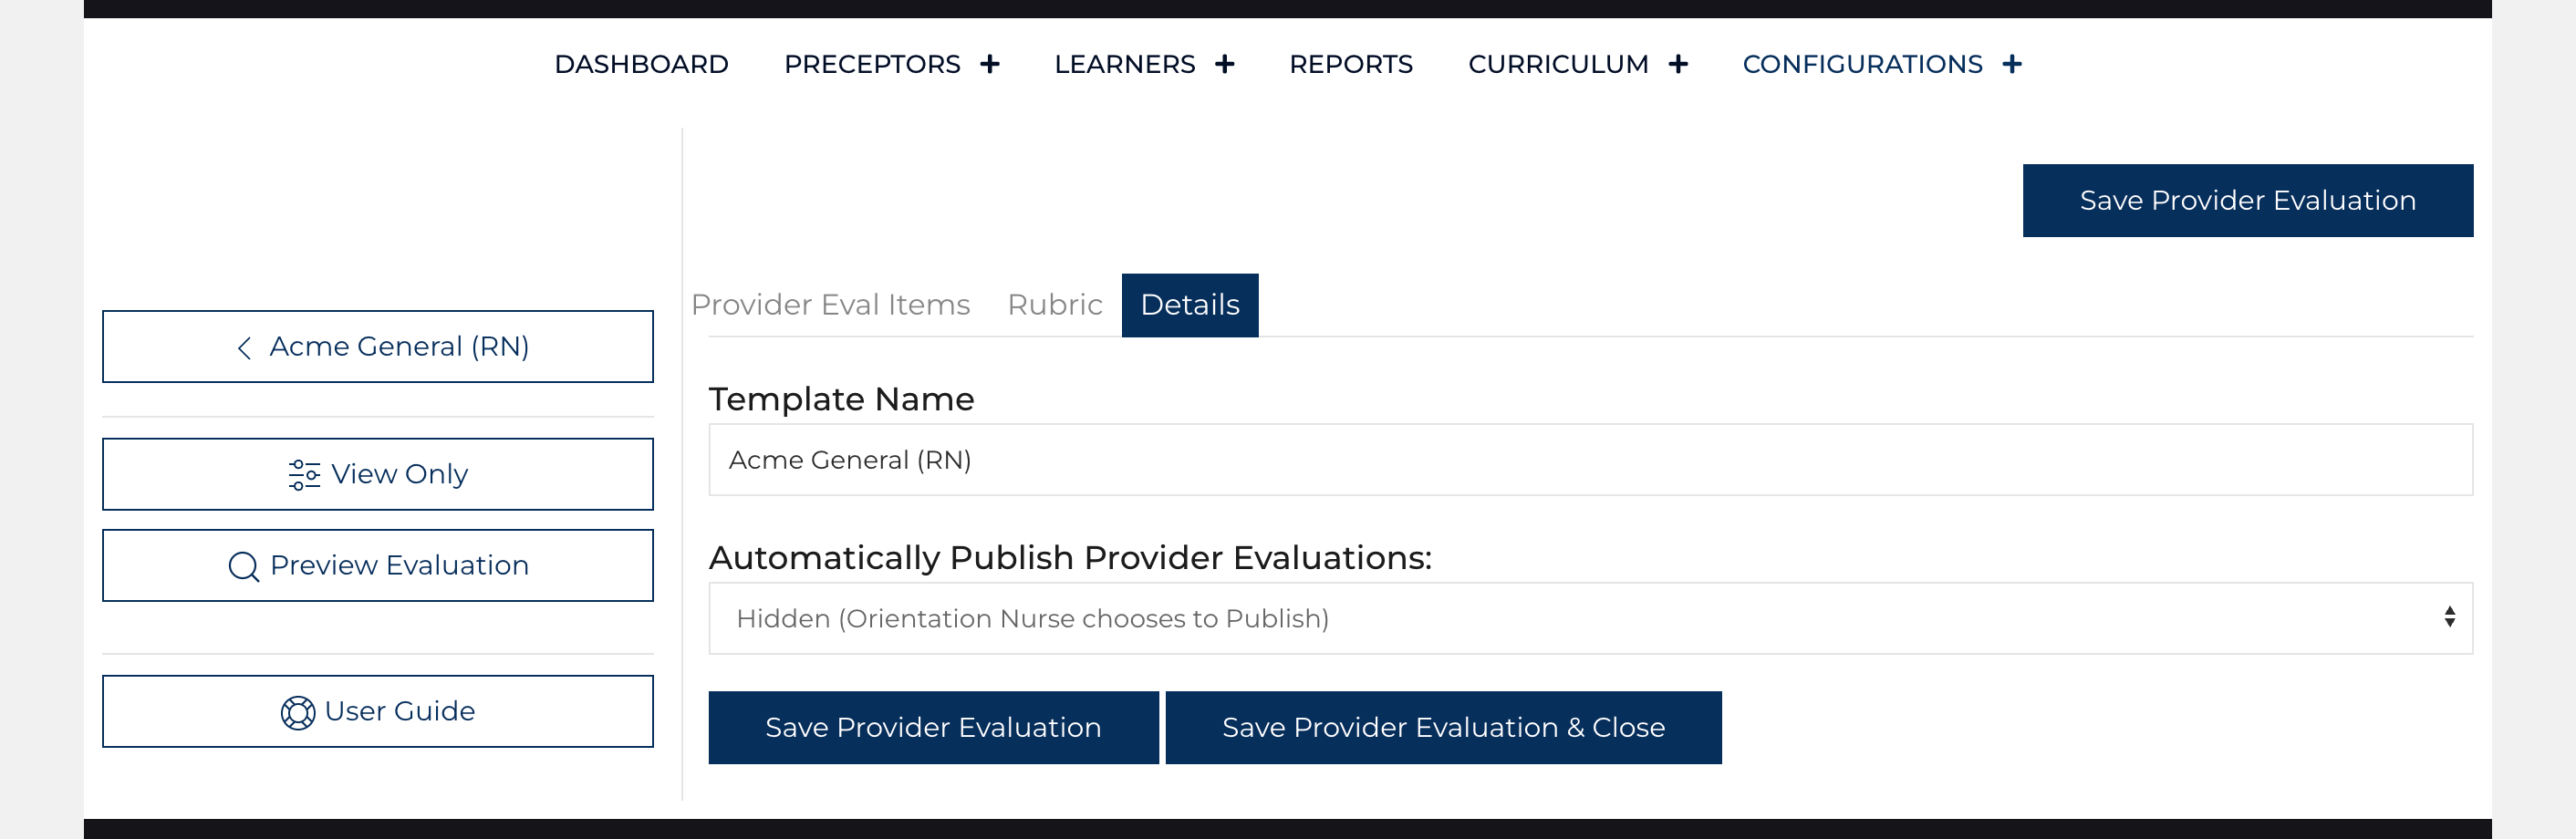Switch to the Provider Eval Items tab
This screenshot has height=839, width=2576.
tap(830, 304)
